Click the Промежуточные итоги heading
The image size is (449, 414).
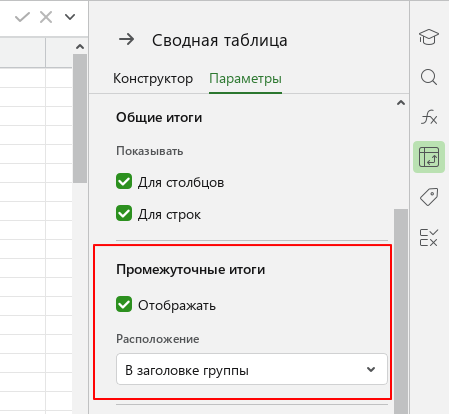pos(191,270)
